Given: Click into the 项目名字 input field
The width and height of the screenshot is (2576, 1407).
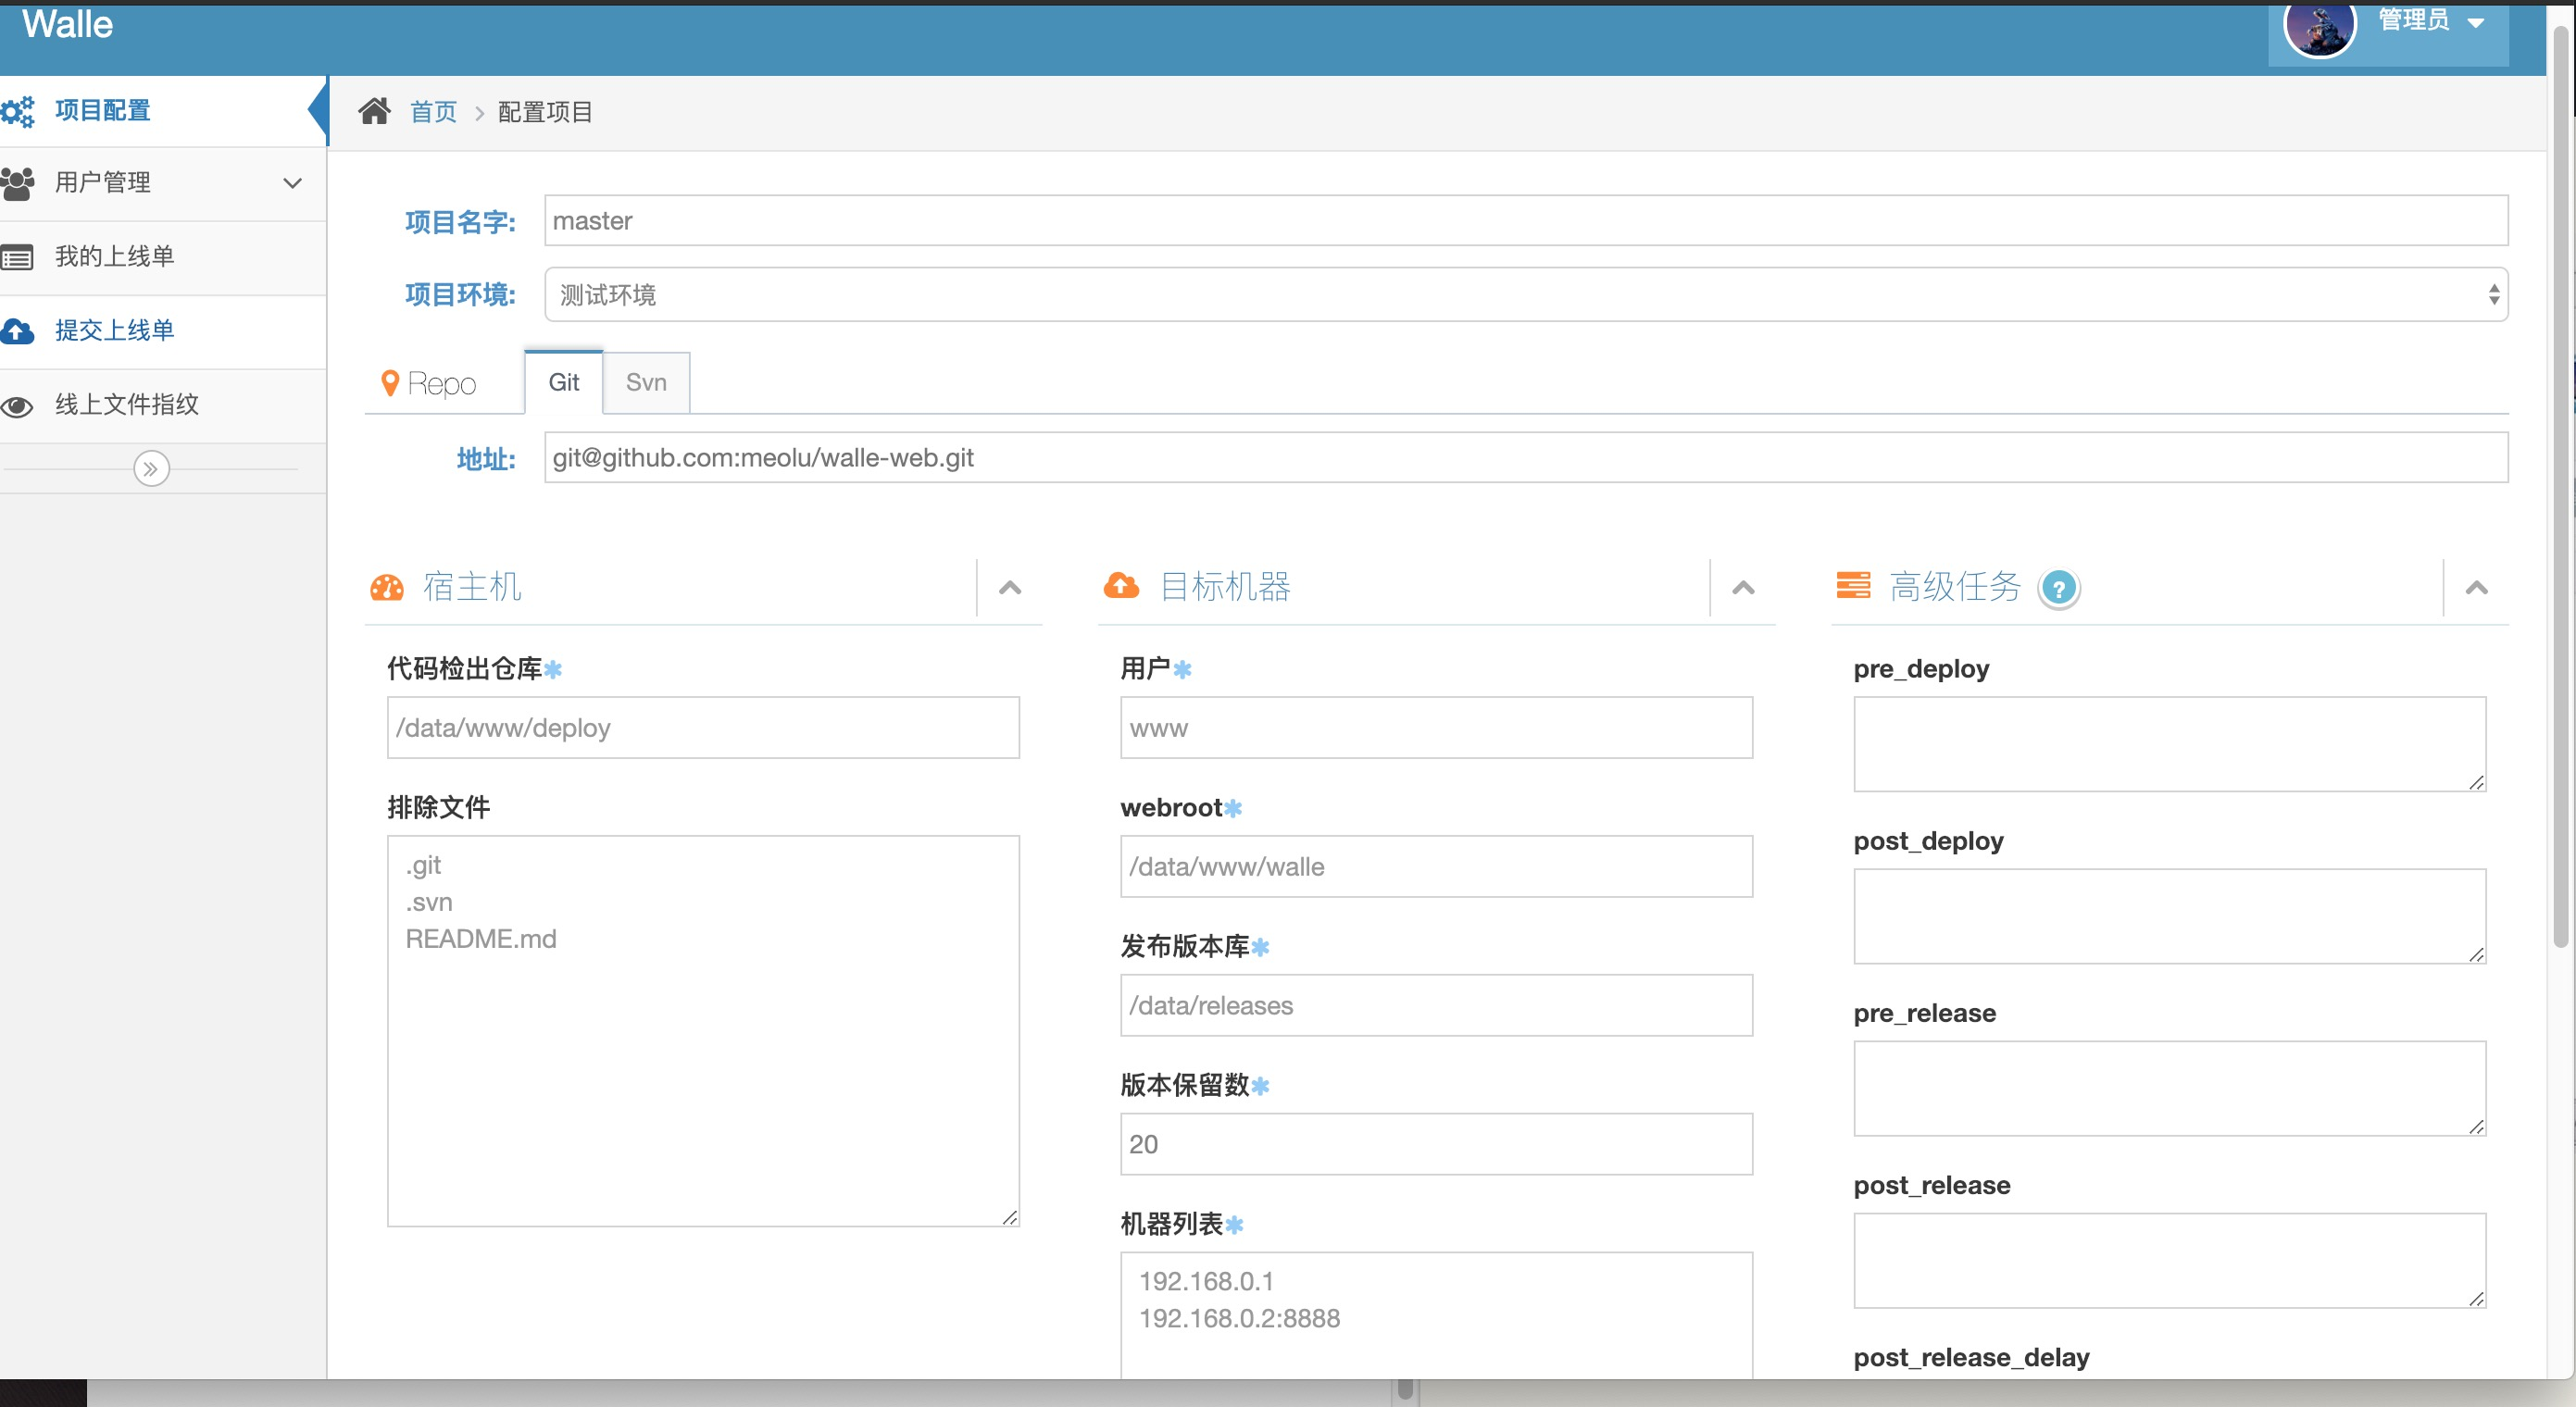Looking at the screenshot, I should (x=1525, y=221).
